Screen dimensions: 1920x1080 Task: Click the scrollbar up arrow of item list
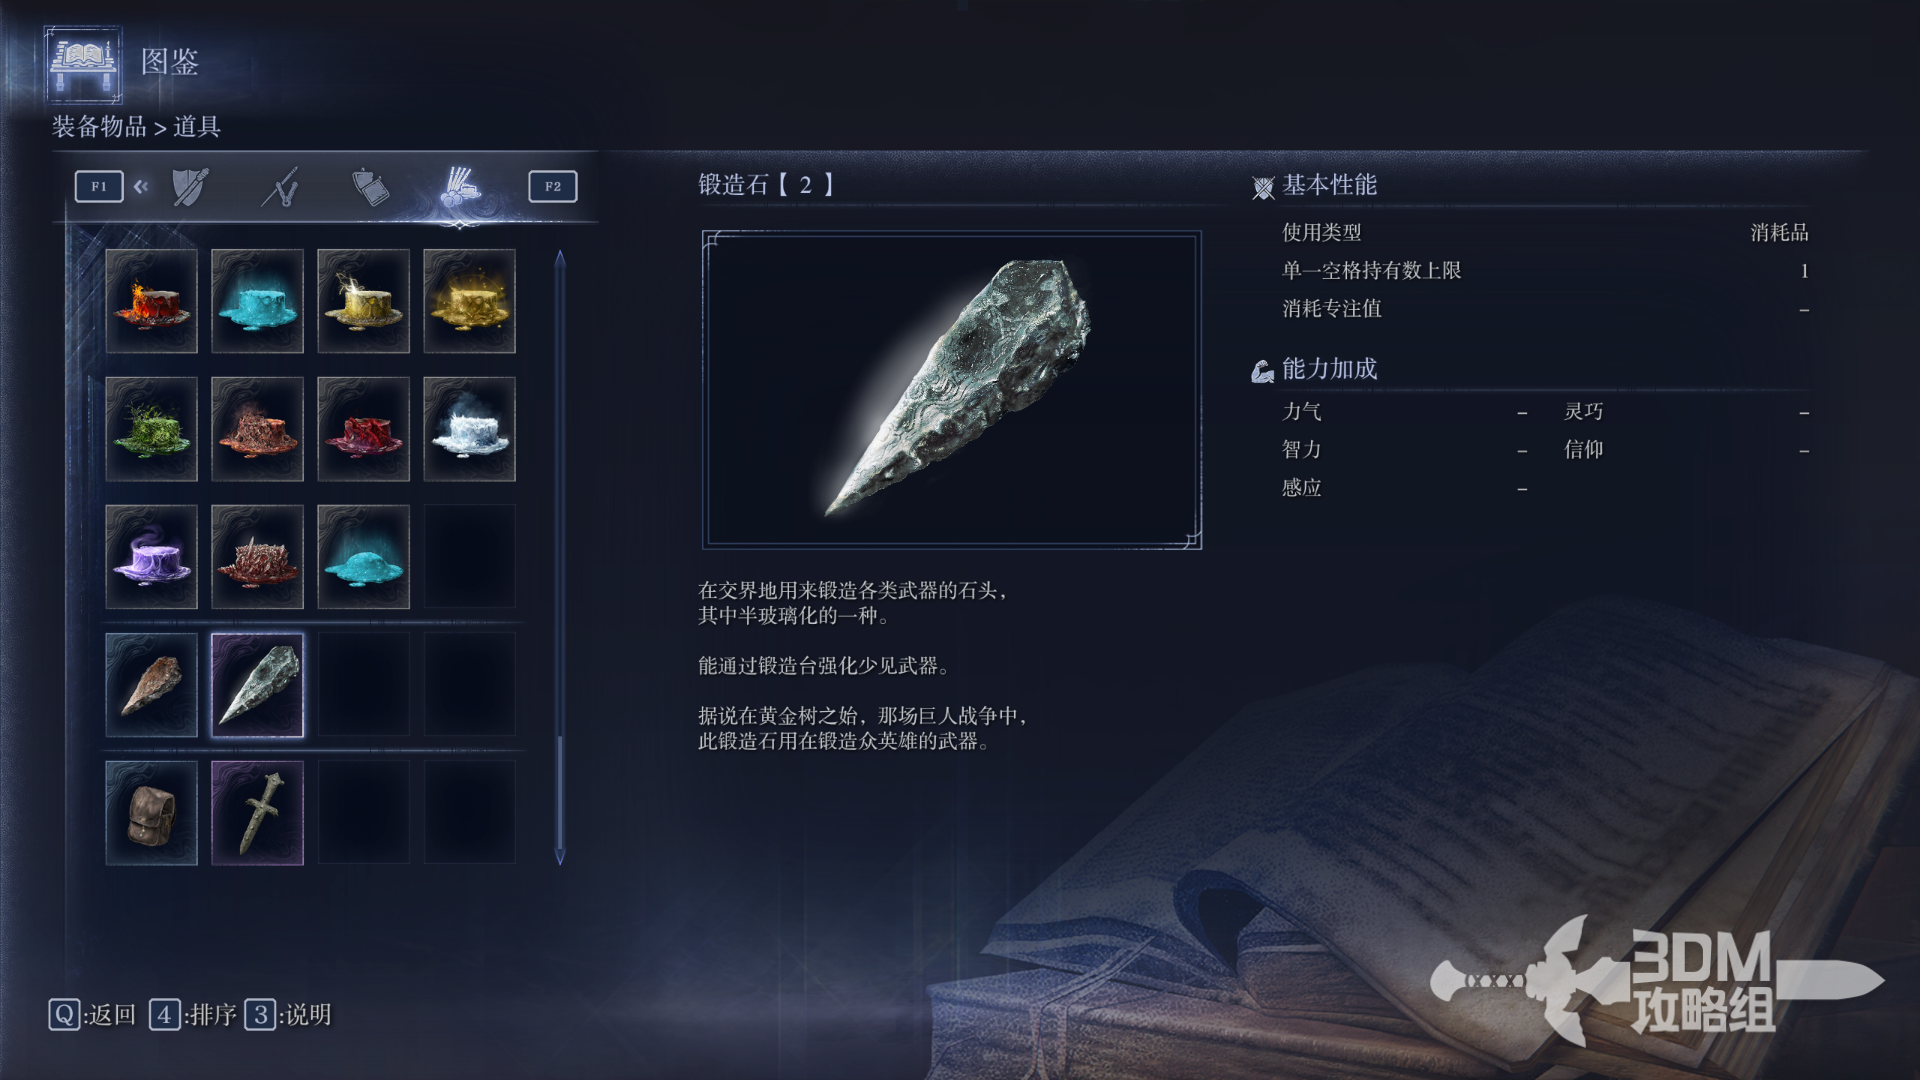tap(560, 258)
